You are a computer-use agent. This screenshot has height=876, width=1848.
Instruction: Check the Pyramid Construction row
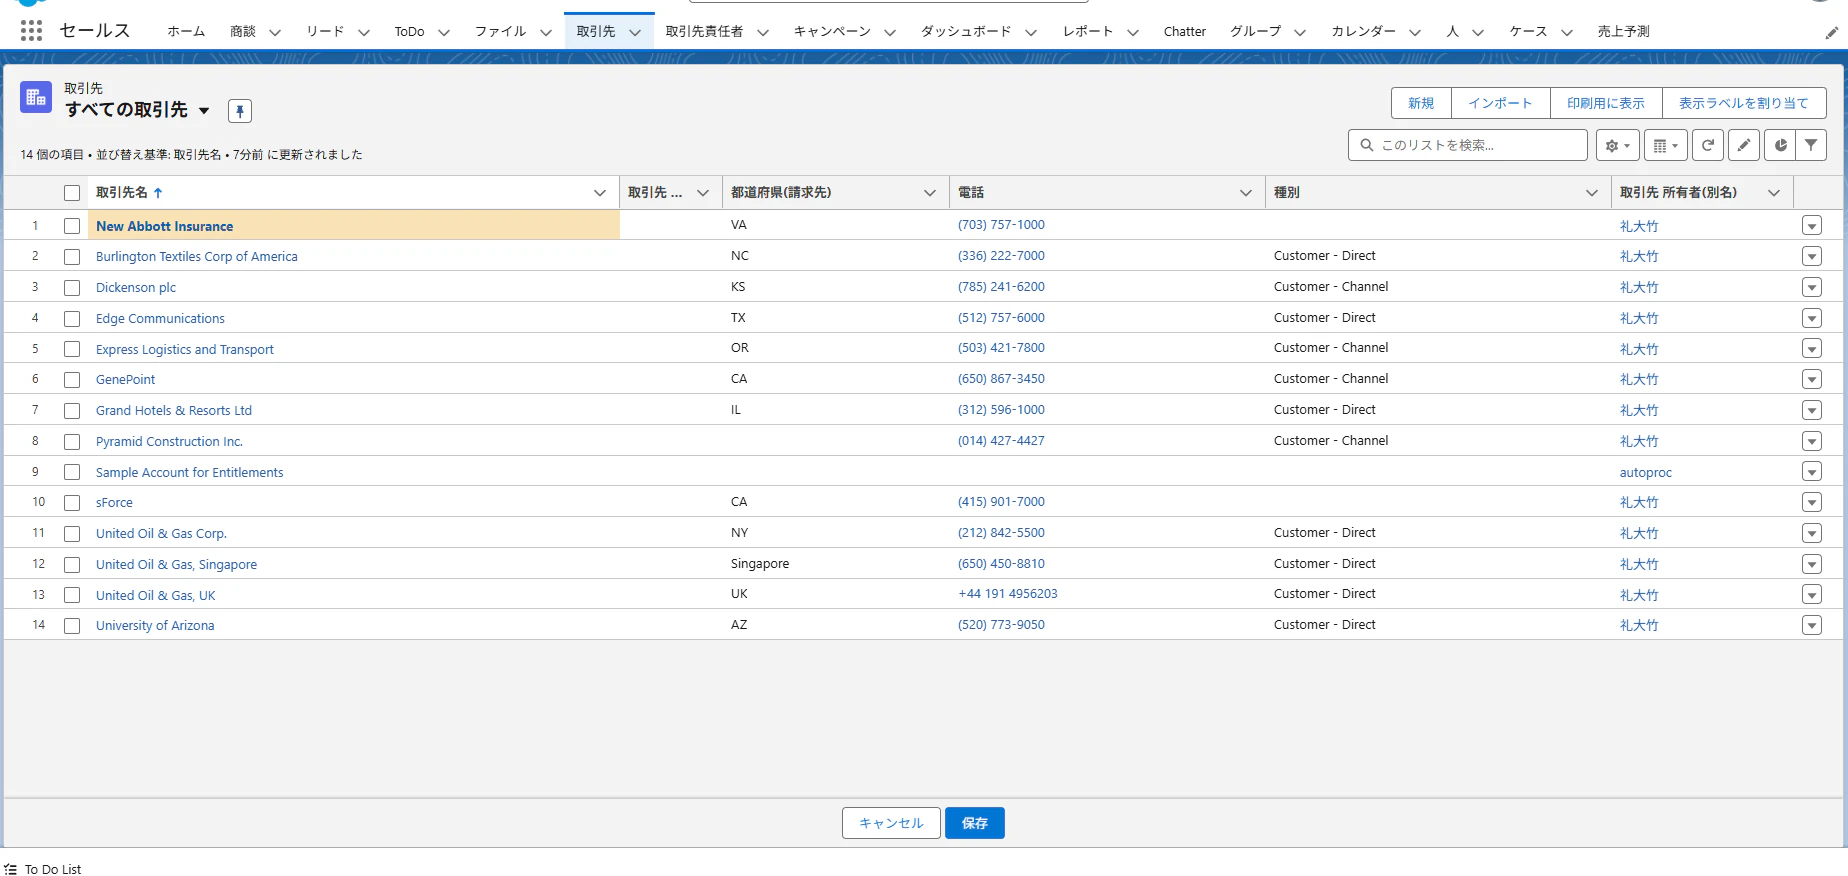(72, 442)
